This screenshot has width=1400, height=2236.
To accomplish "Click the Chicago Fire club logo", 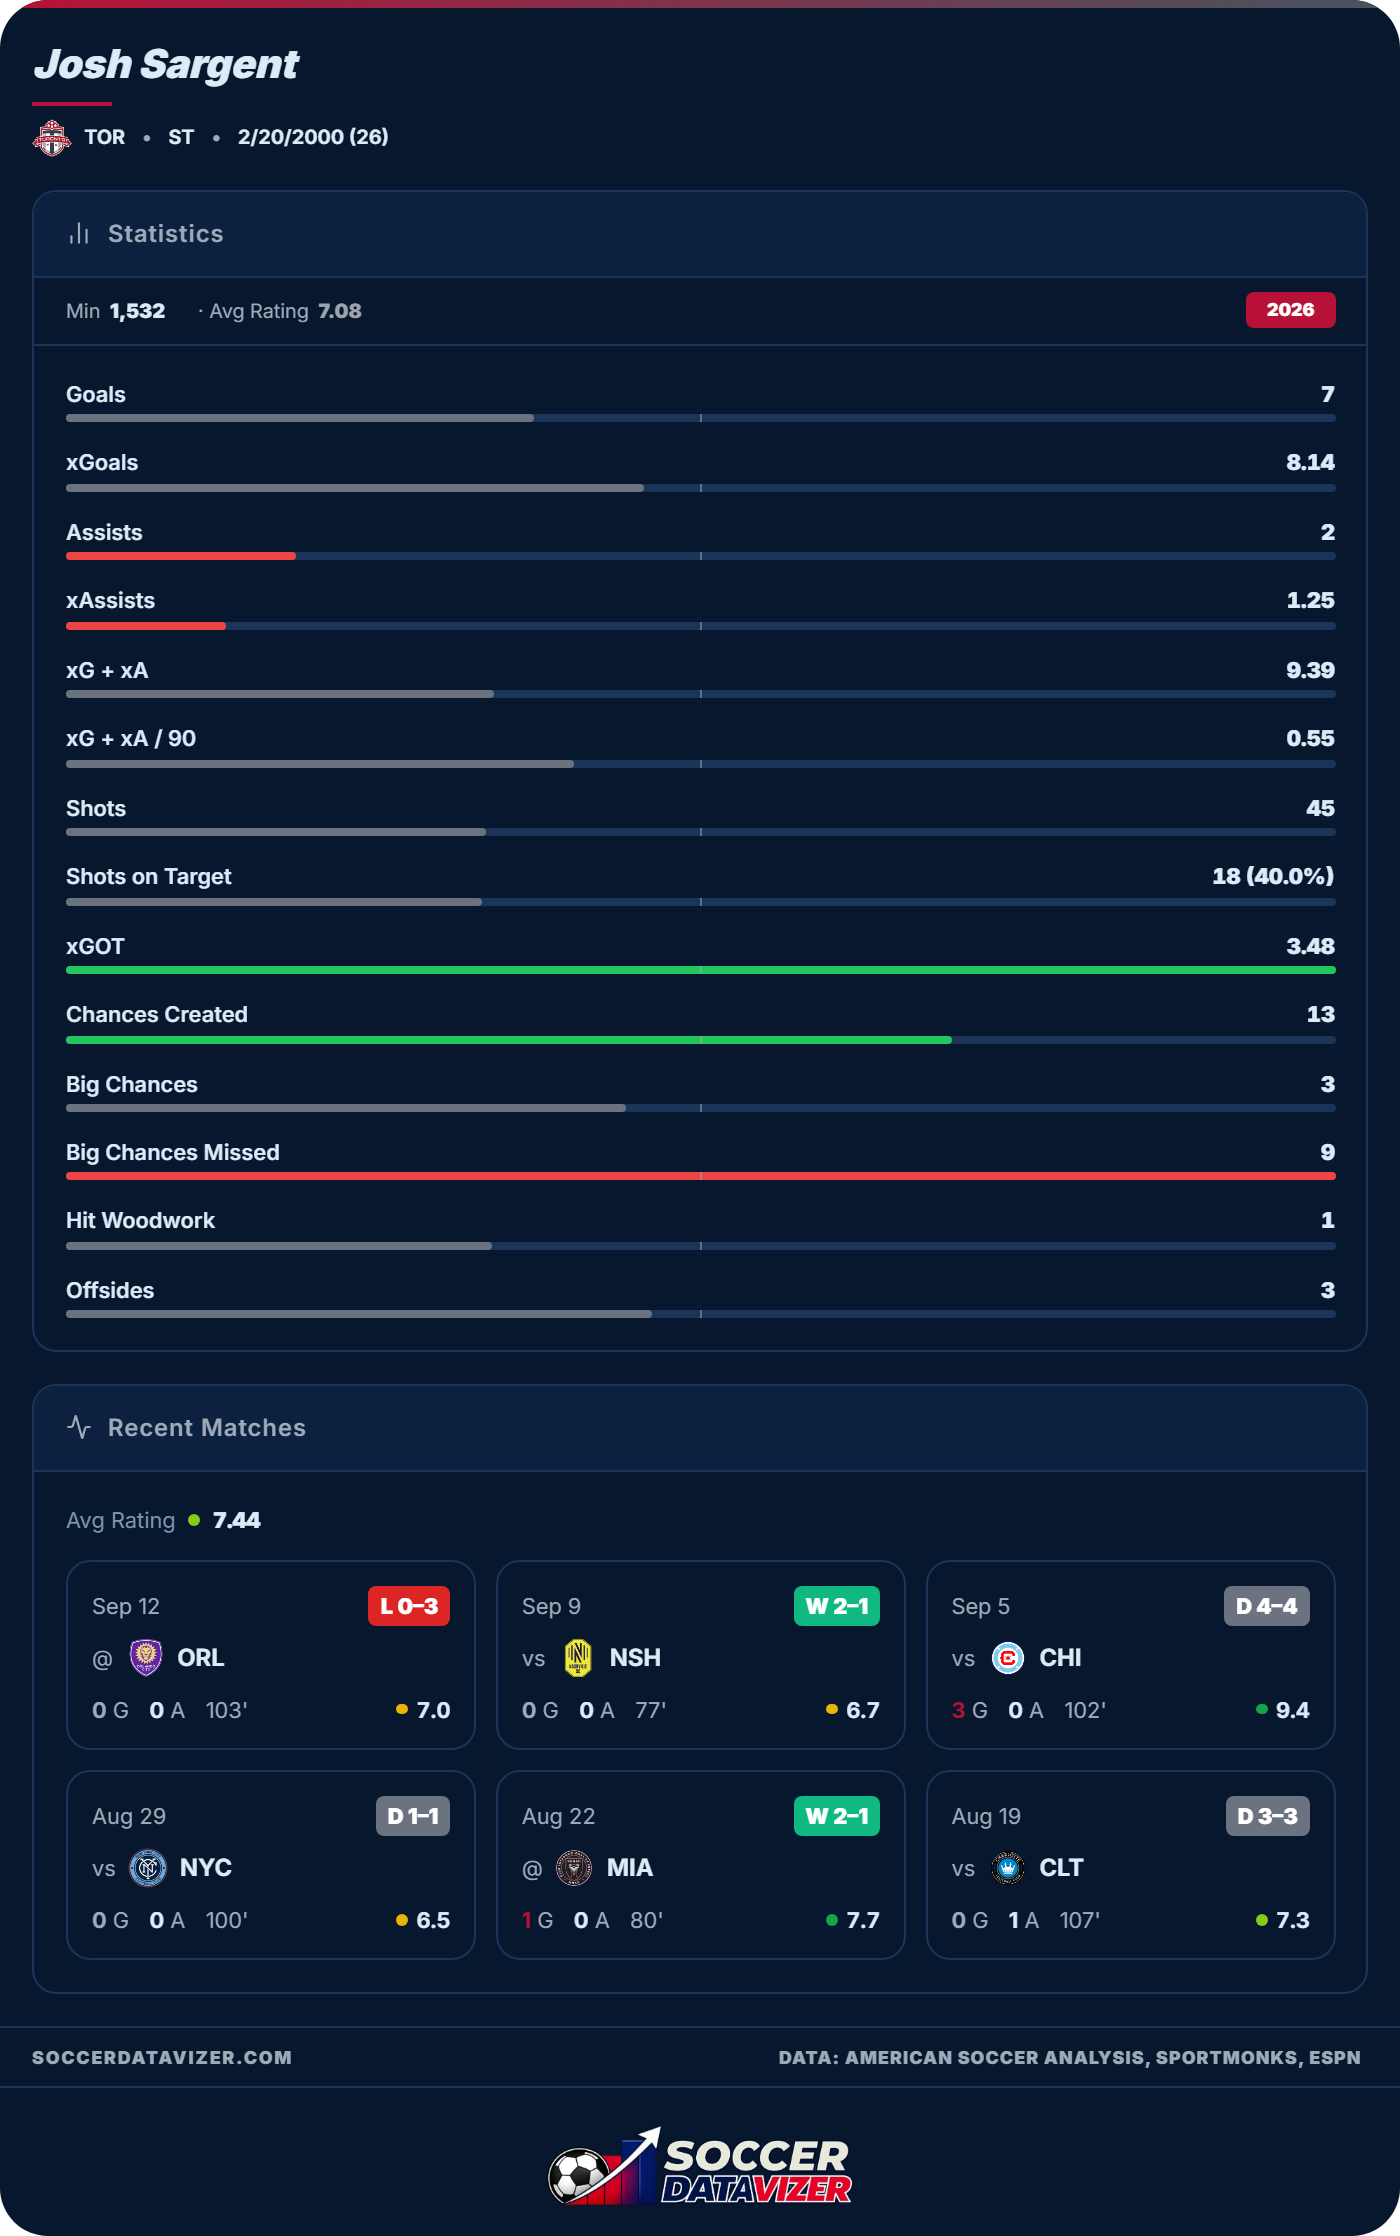I will coord(1008,1658).
